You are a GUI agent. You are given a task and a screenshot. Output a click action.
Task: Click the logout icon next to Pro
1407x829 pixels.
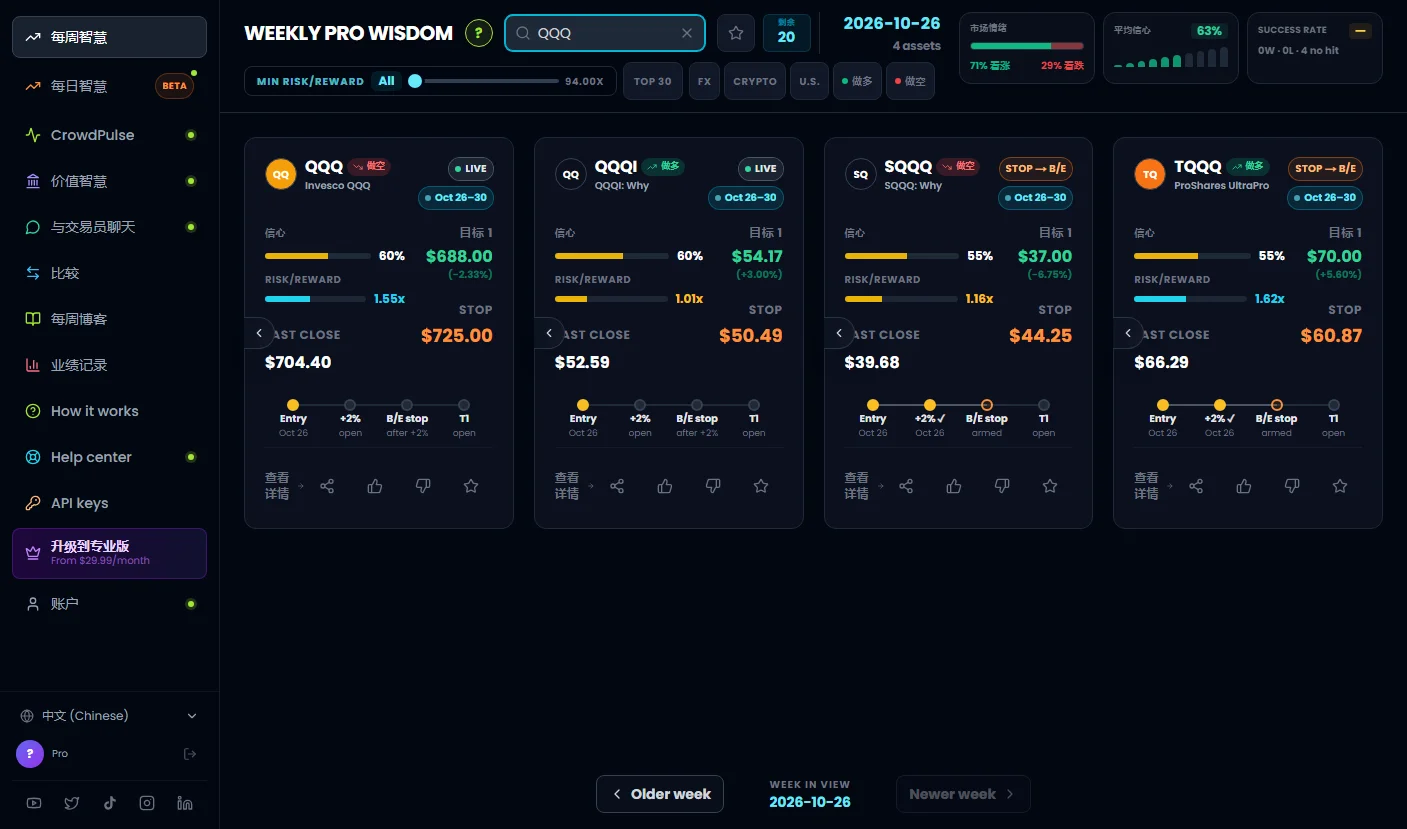[x=190, y=754]
